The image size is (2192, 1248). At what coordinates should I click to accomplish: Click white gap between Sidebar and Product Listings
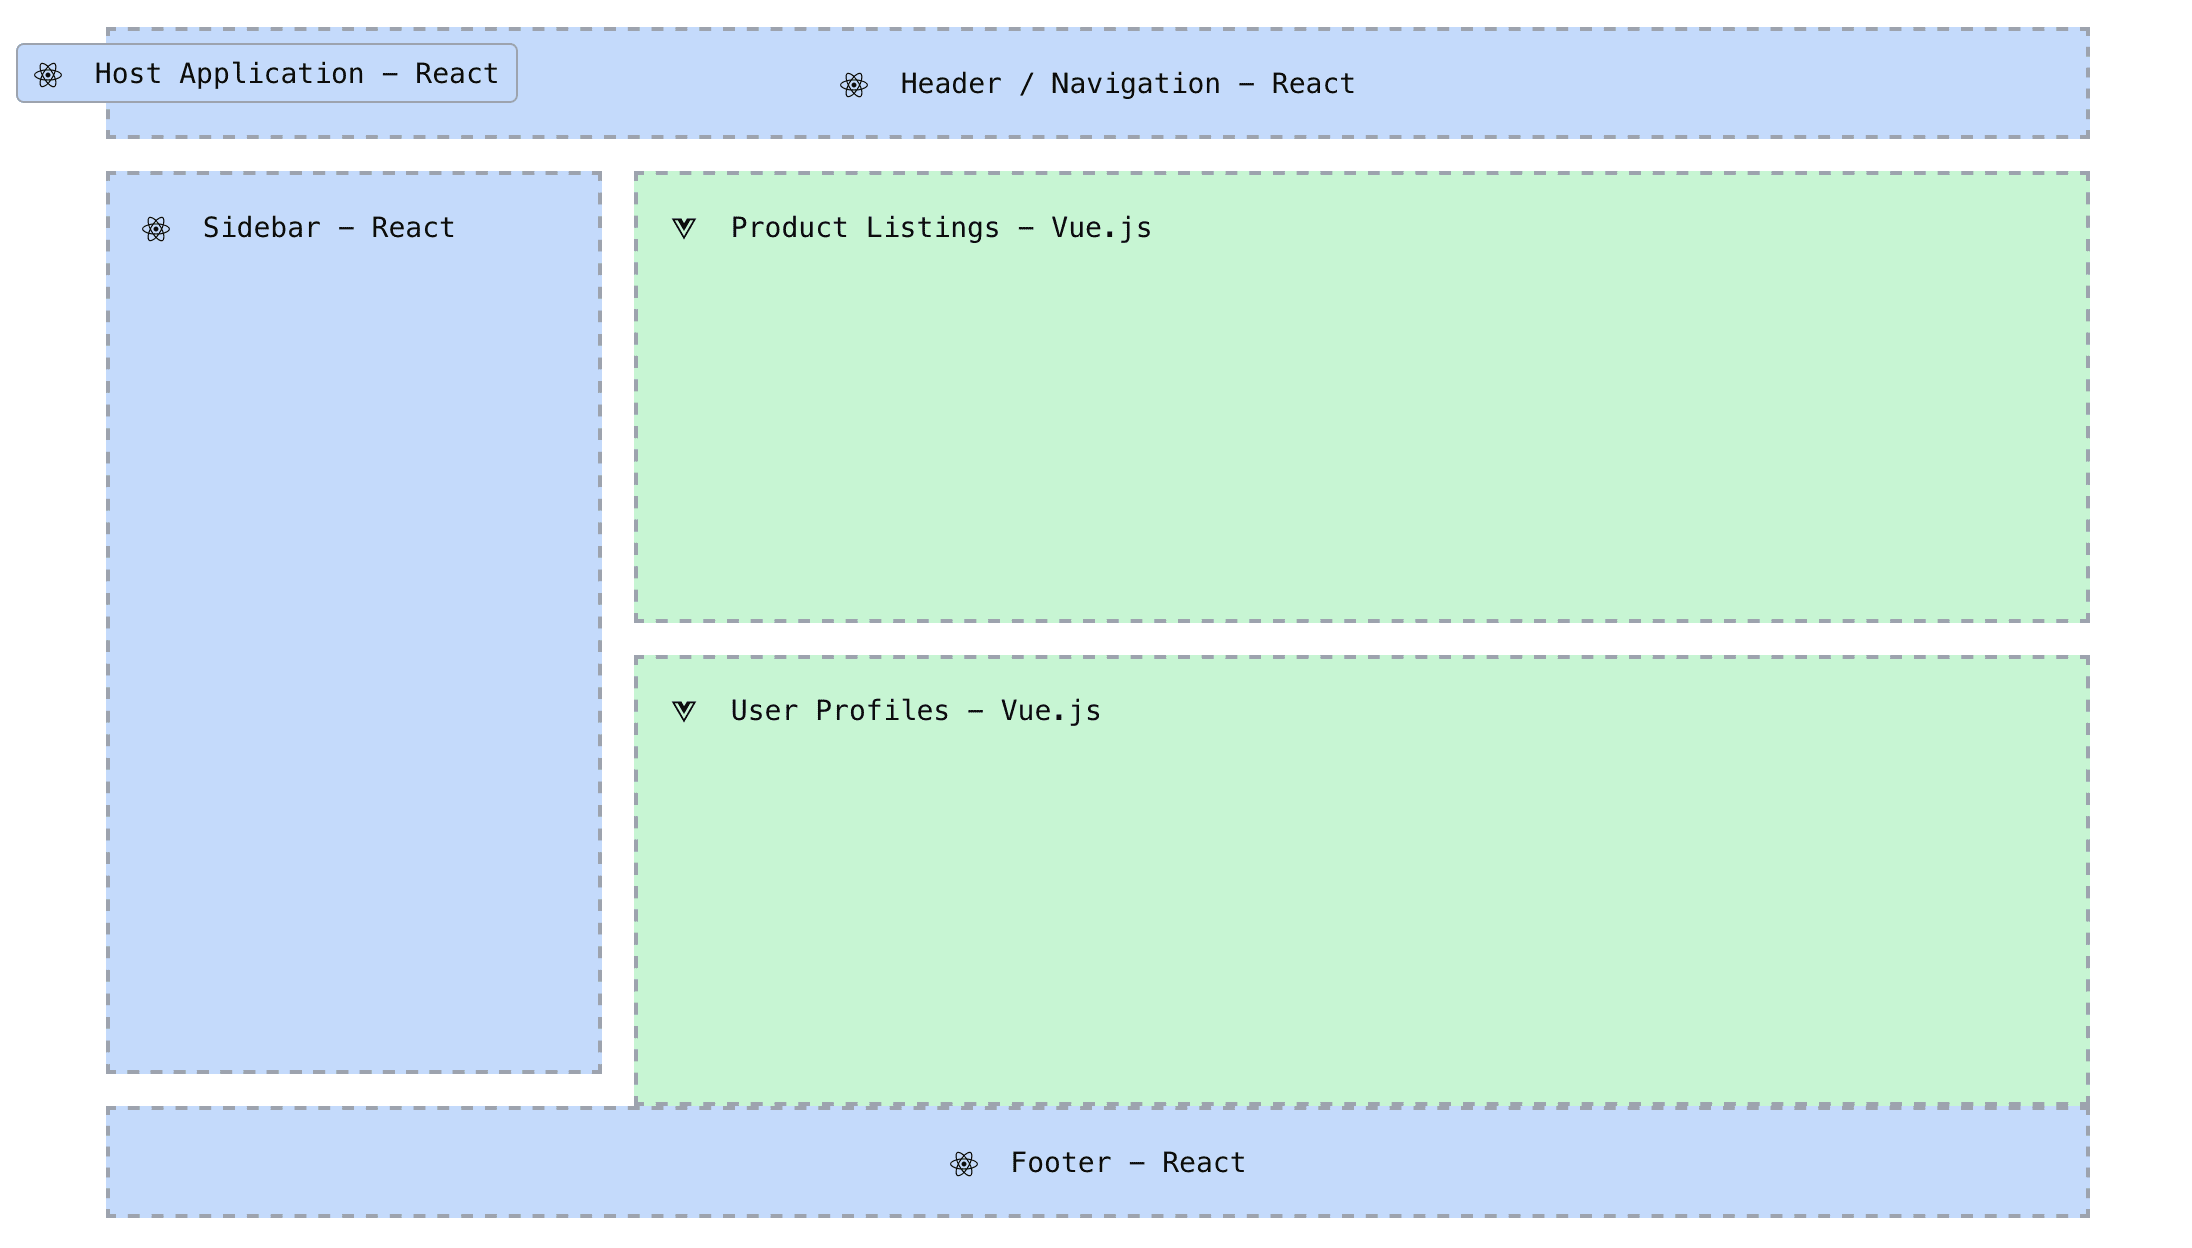(x=618, y=400)
